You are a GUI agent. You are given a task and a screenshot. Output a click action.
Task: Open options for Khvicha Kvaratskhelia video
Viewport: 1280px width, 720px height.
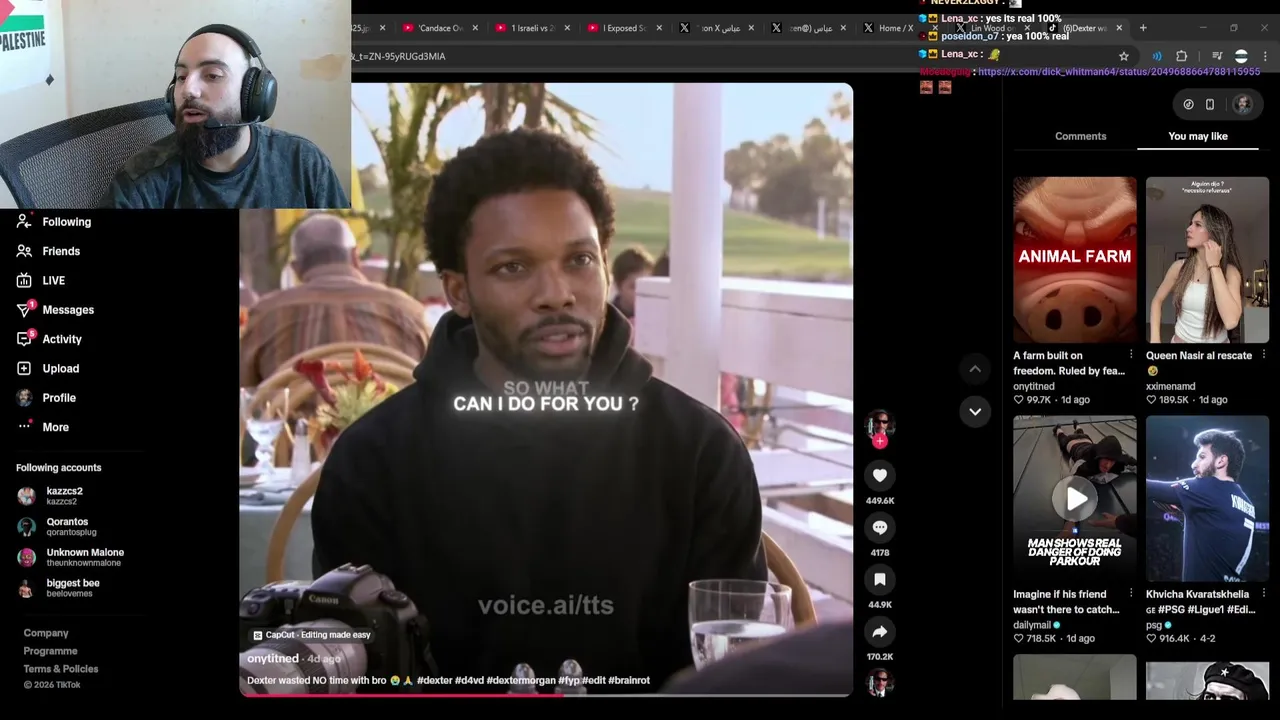(1263, 594)
